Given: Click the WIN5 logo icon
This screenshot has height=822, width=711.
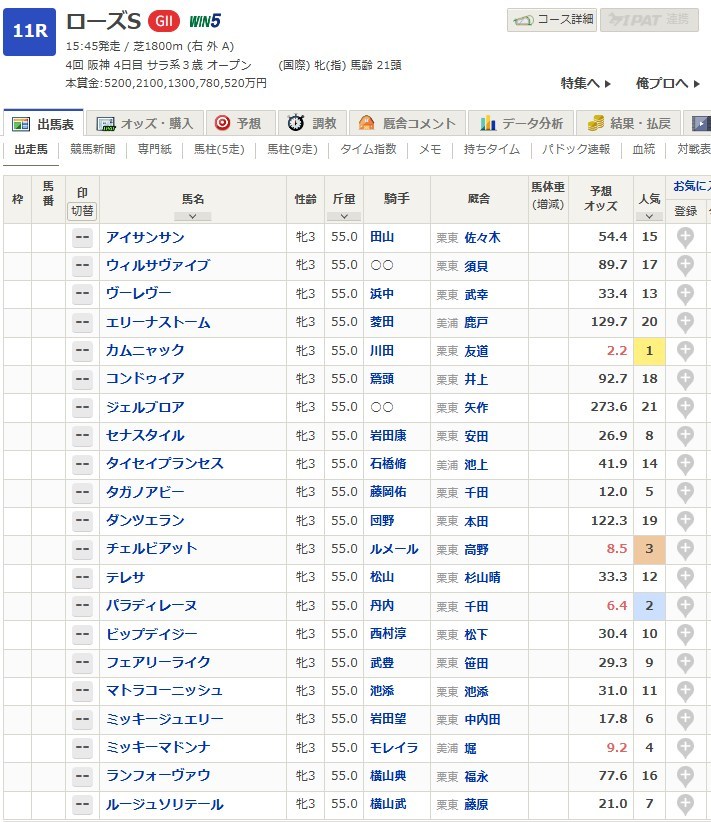Looking at the screenshot, I should tap(206, 21).
